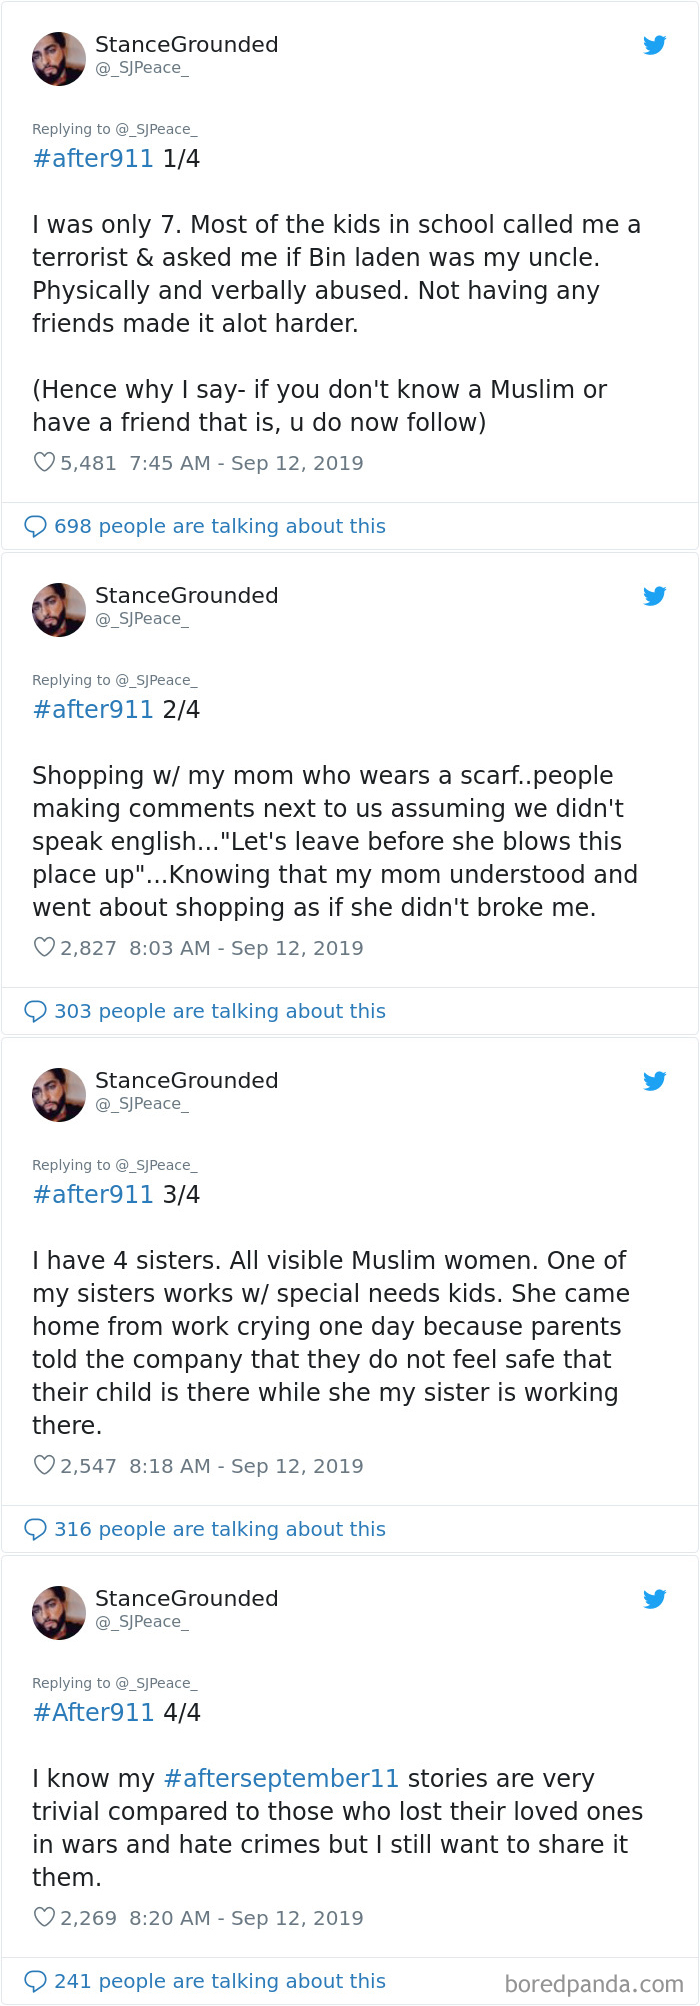
Task: Click the reply bubble beside '303 people are talking'
Action: [x=37, y=1010]
